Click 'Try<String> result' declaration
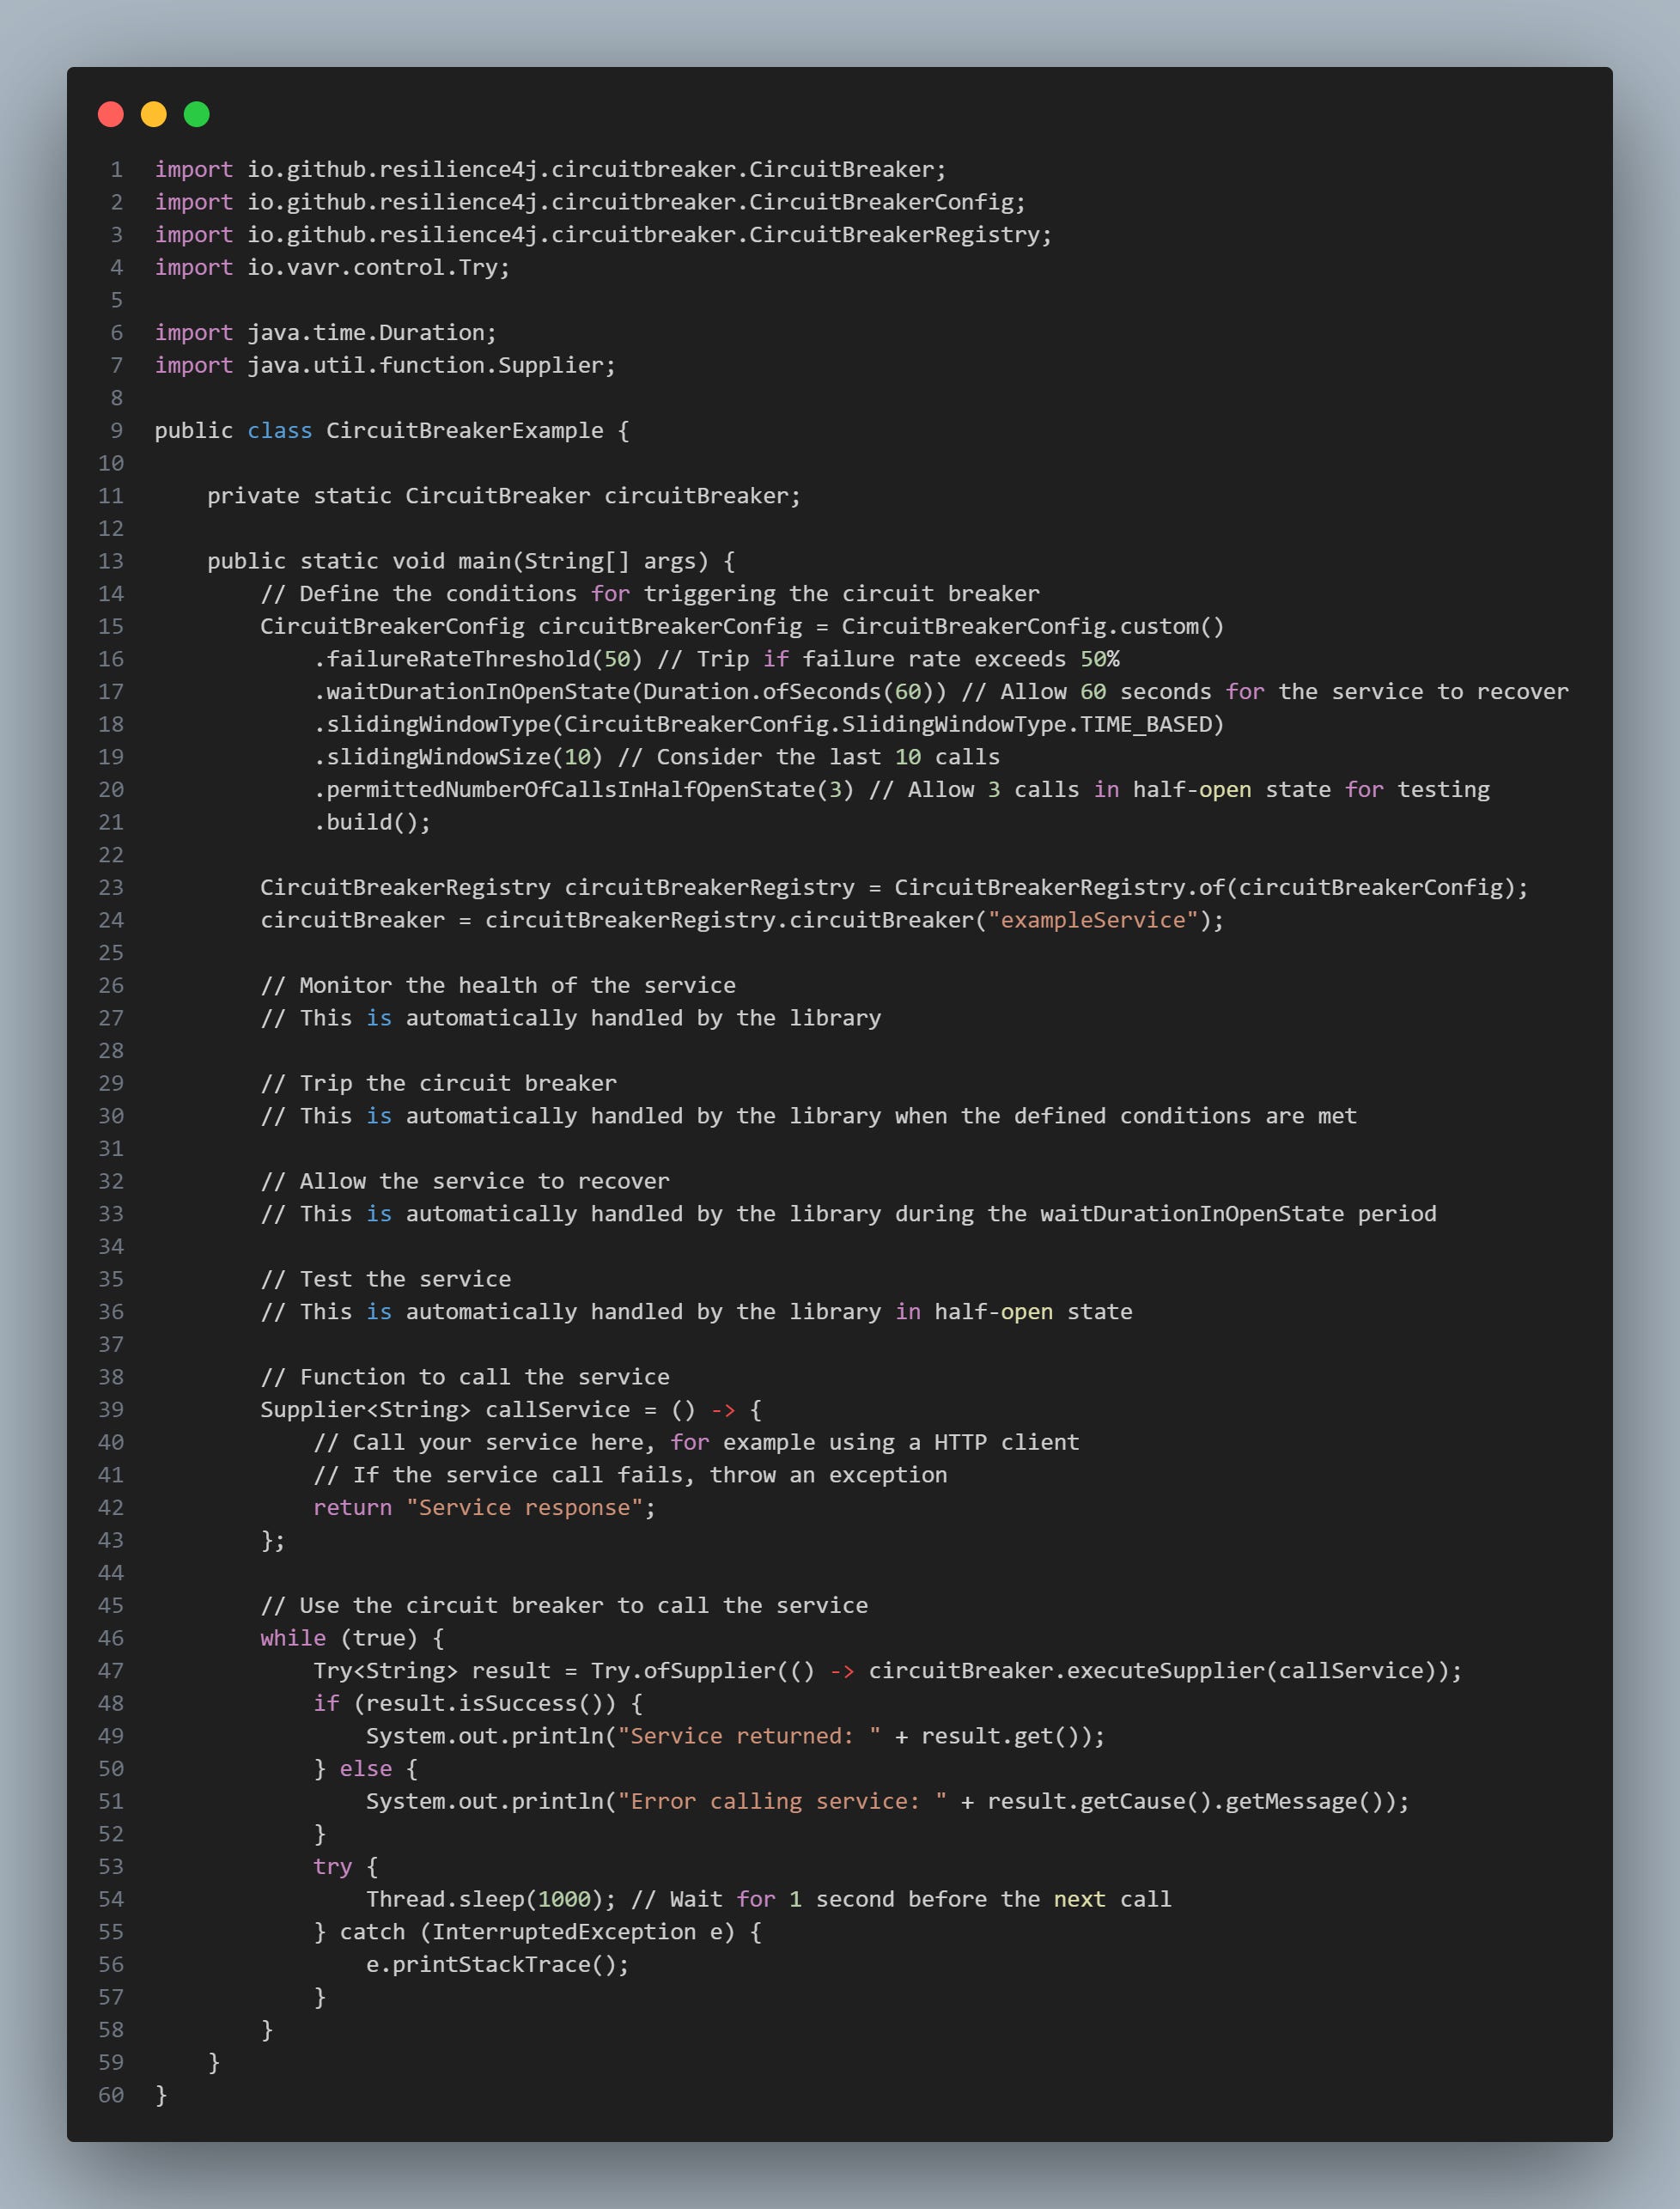Viewport: 1680px width, 2209px height. (x=432, y=1671)
